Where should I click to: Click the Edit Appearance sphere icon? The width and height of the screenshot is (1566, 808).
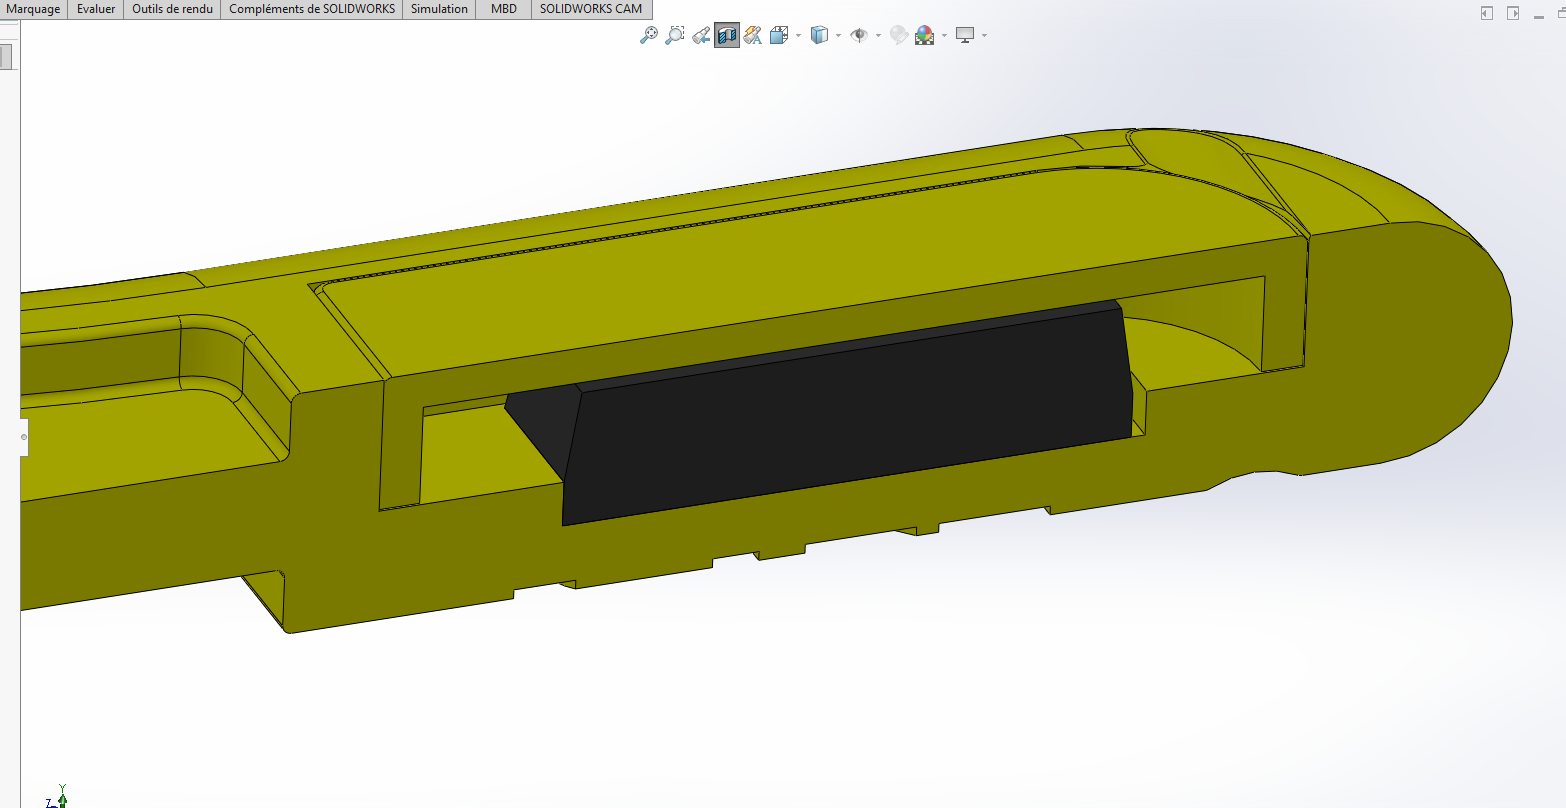point(898,36)
